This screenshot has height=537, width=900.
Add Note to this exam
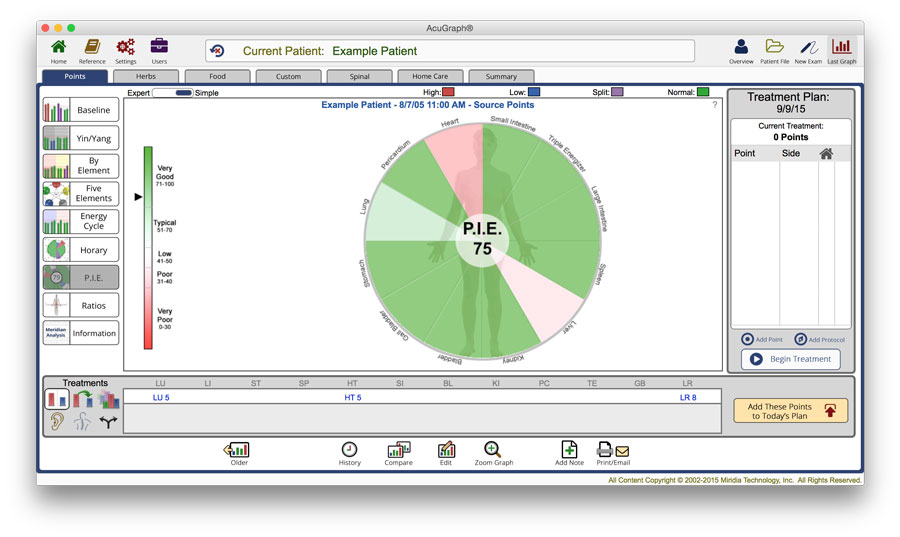coord(569,453)
